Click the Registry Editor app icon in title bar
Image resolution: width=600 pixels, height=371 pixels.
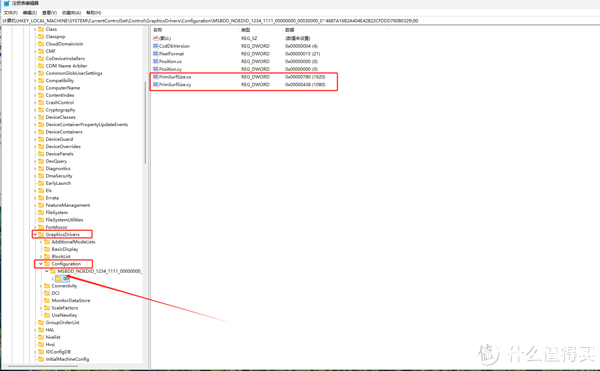click(6, 3)
